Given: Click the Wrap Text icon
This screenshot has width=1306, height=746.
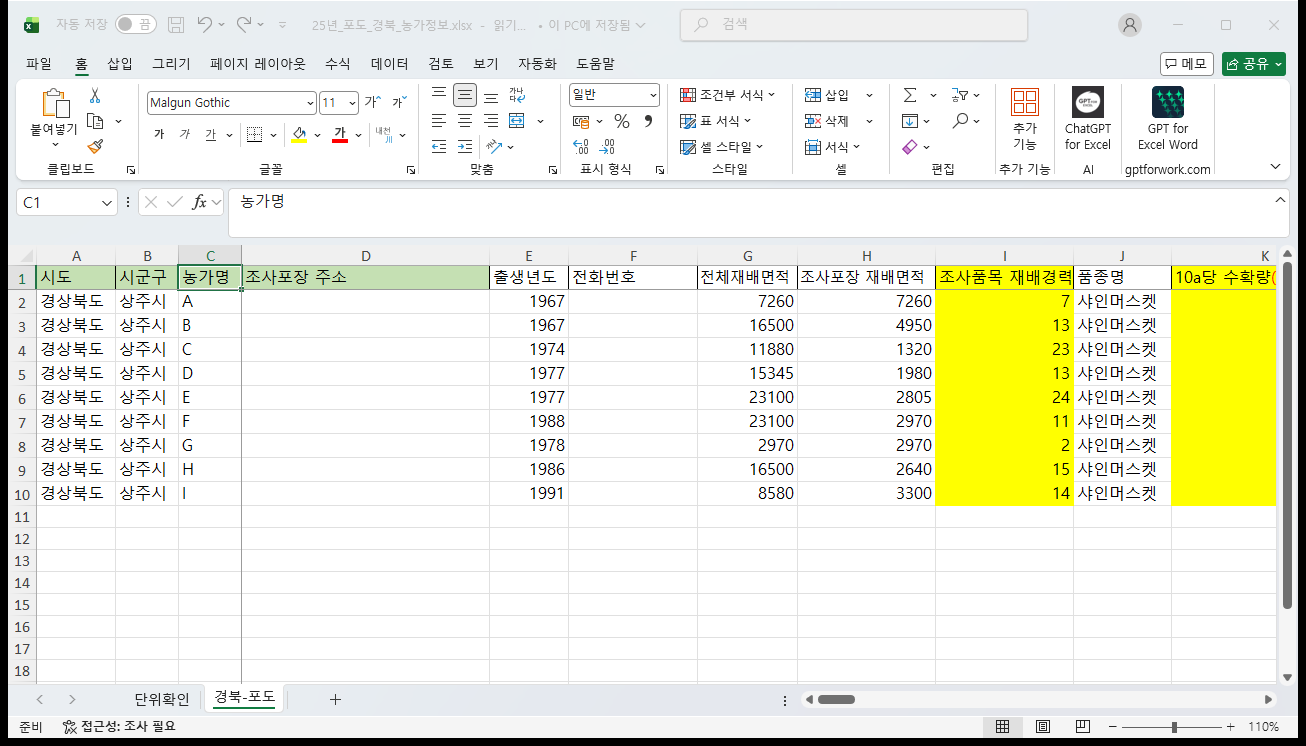Looking at the screenshot, I should point(517,95).
